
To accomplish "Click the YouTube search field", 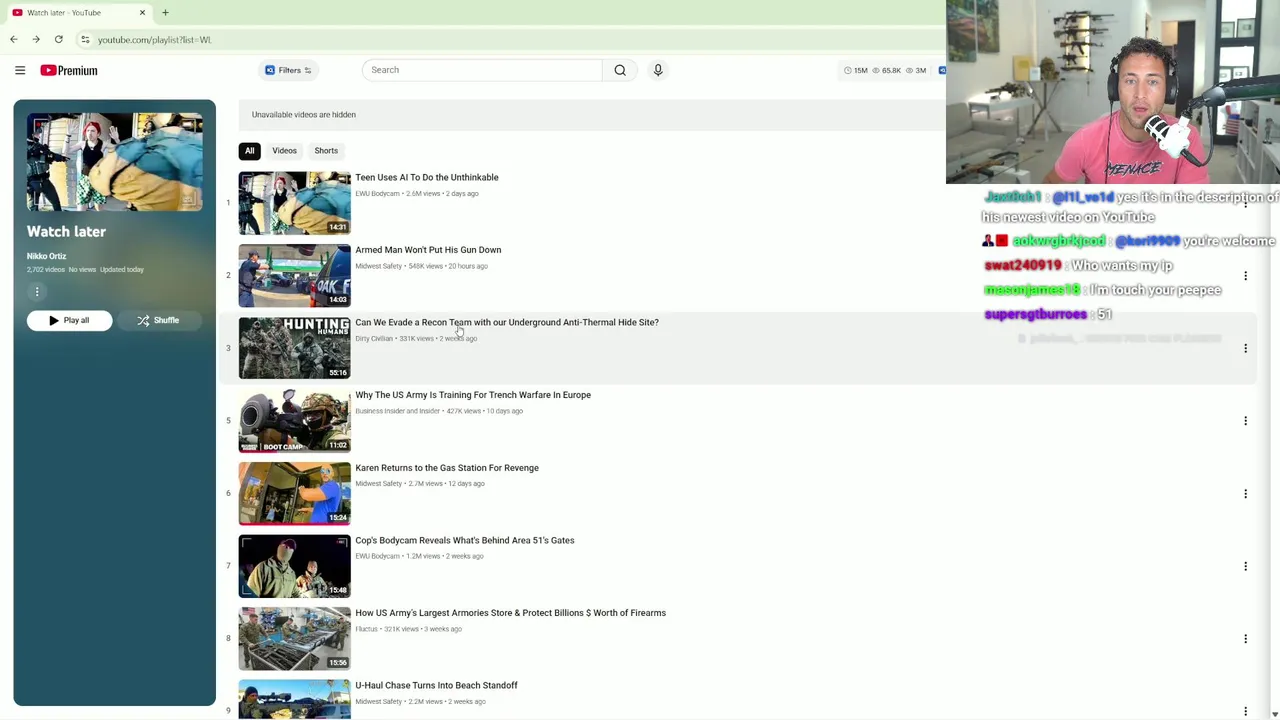I will tap(482, 70).
